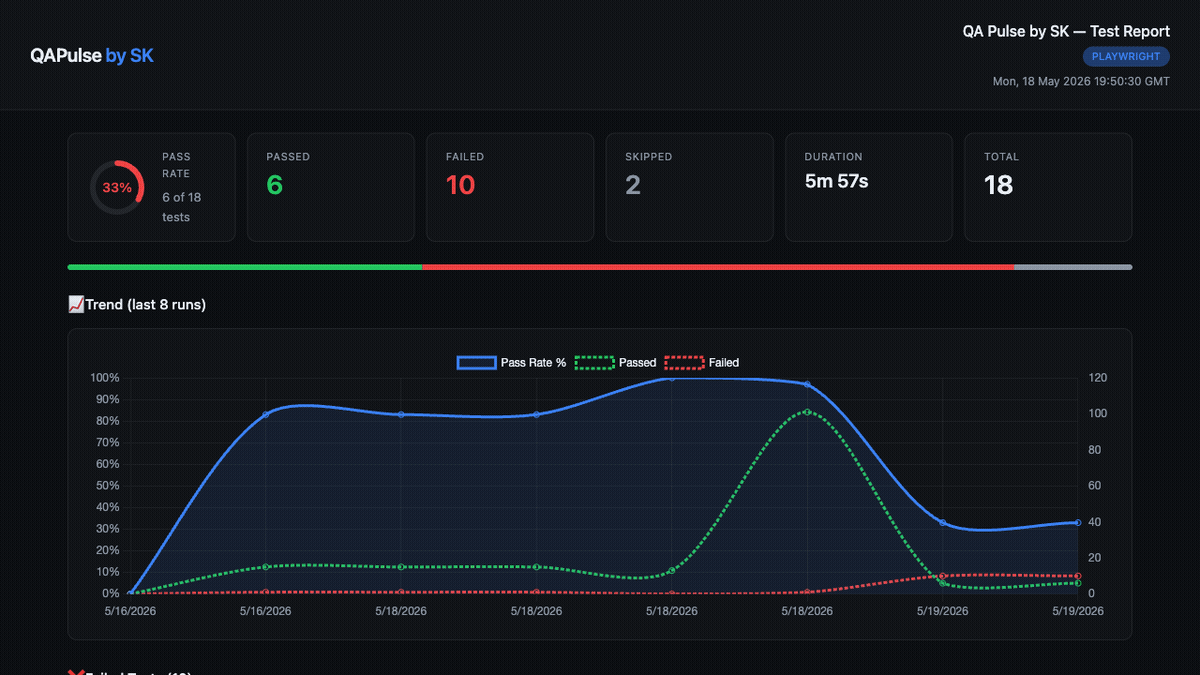Click the peak Passed data point near 100
The width and height of the screenshot is (1200, 675).
click(807, 412)
